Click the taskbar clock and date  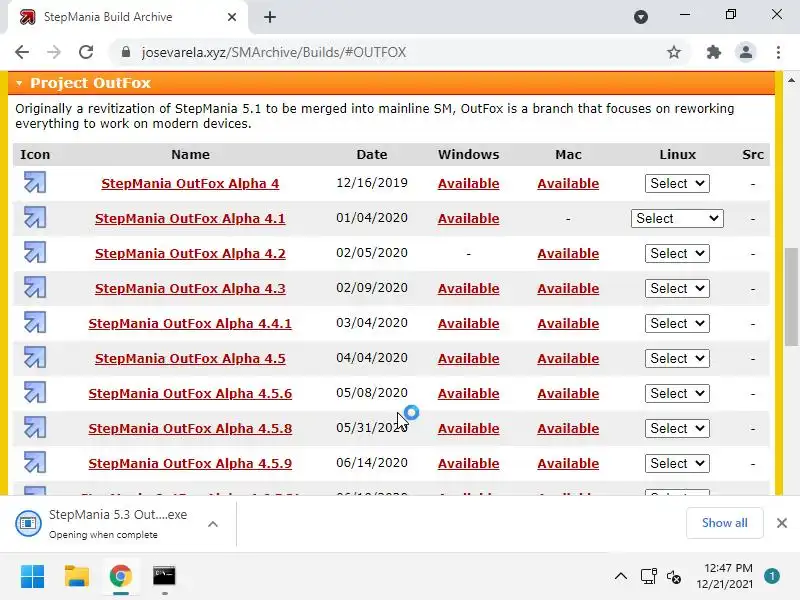point(724,576)
